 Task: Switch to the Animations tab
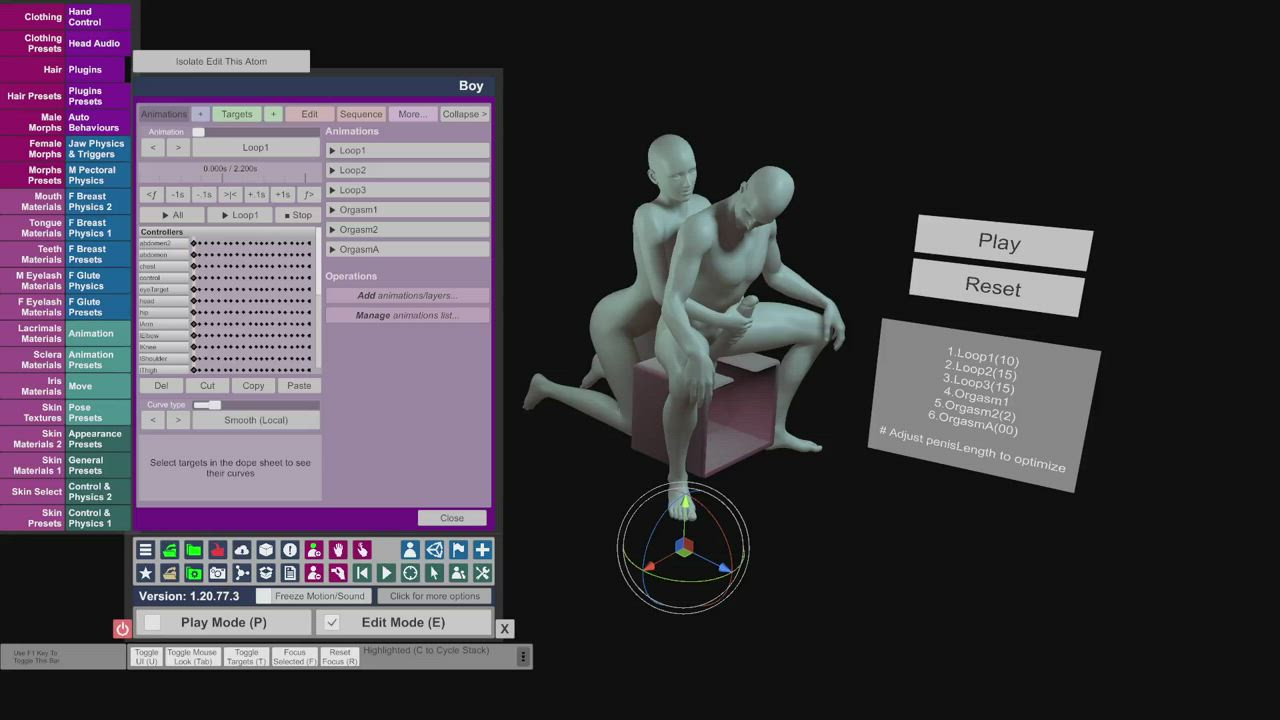pos(164,114)
